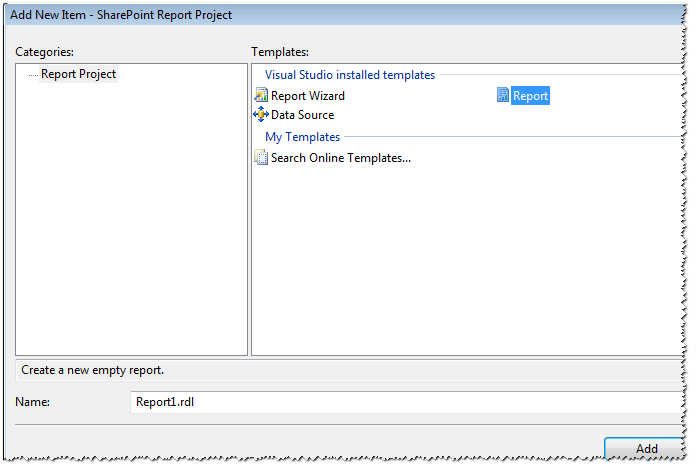Click the Report Wizard template icon
The width and height of the screenshot is (696, 470).
[x=261, y=96]
